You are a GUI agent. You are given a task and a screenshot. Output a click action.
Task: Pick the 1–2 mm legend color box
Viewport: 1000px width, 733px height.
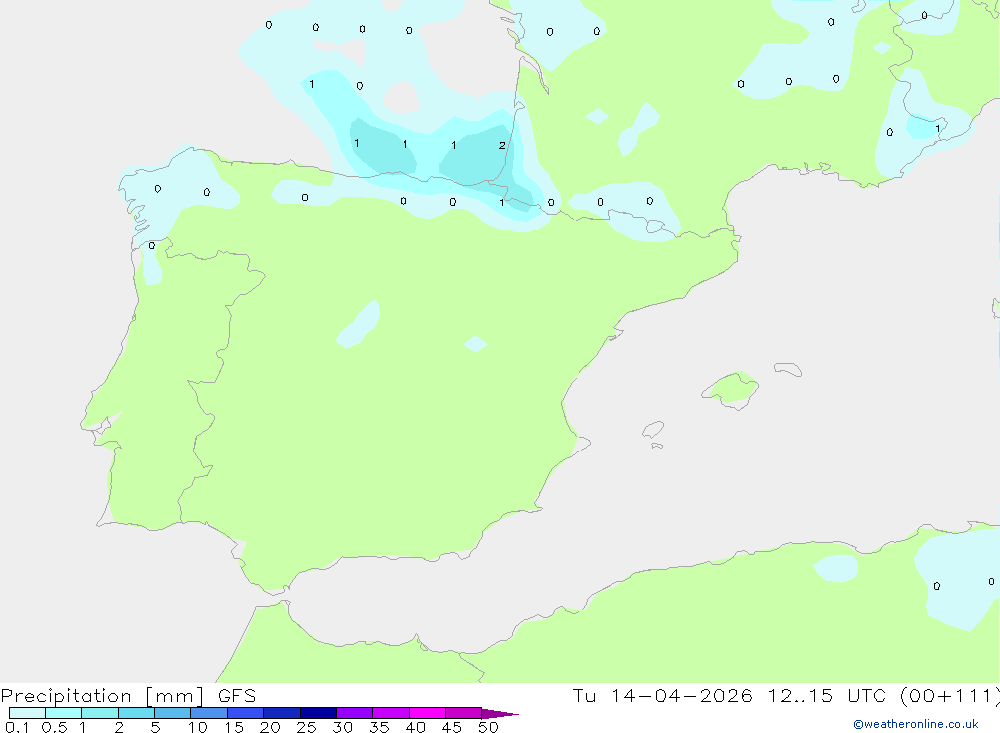[x=100, y=713]
